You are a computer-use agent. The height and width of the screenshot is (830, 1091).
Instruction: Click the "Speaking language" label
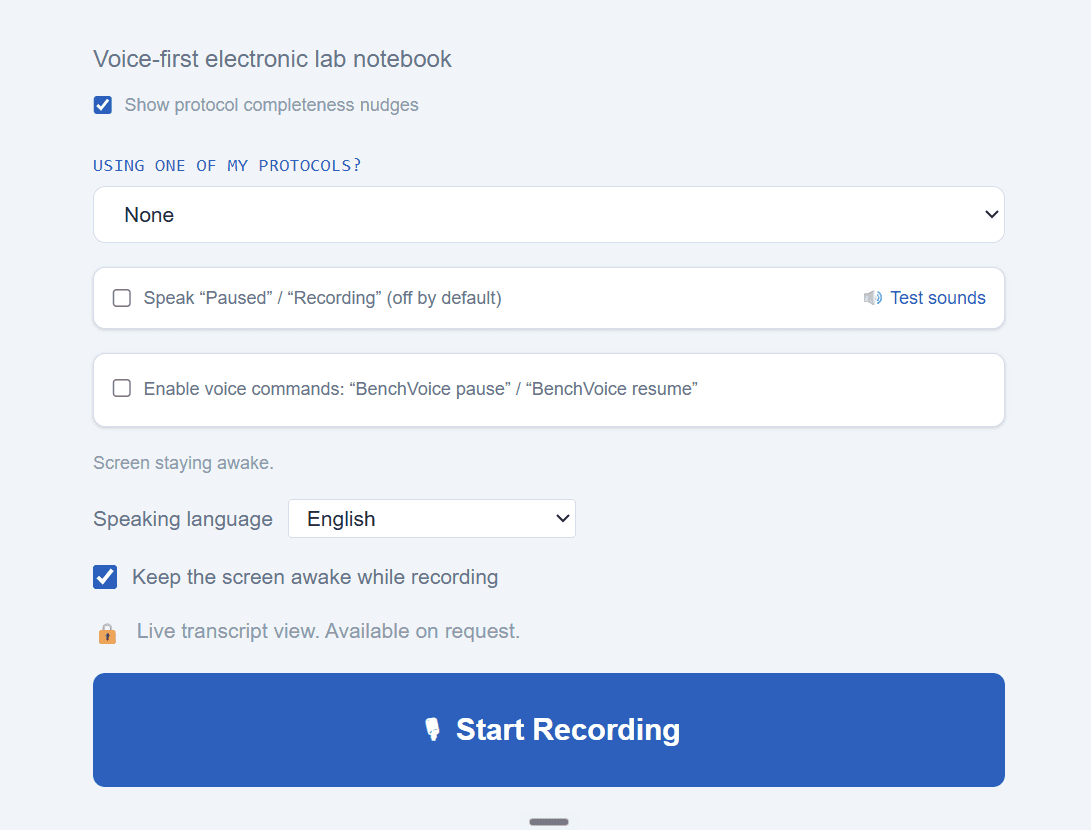[x=183, y=519]
